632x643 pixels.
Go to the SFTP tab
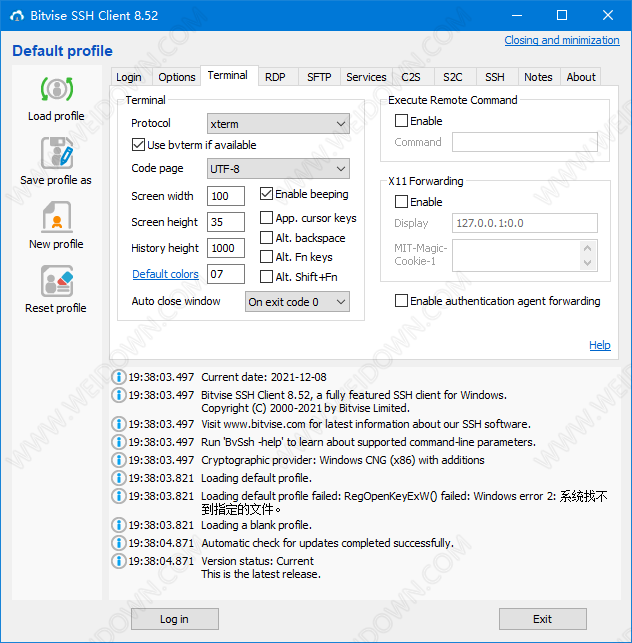319,77
